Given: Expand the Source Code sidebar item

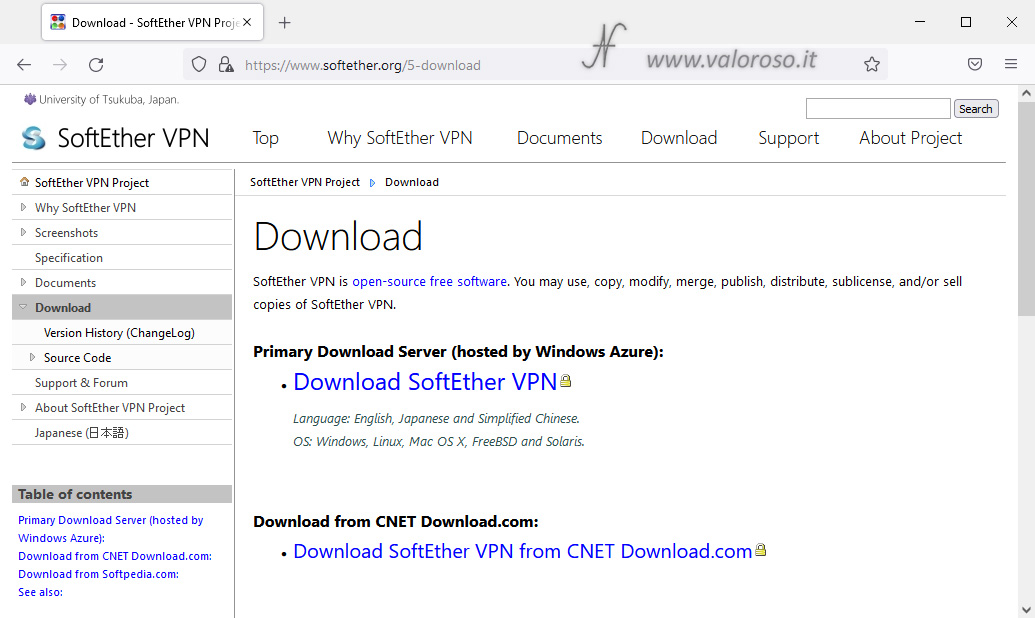Looking at the screenshot, I should point(32,357).
